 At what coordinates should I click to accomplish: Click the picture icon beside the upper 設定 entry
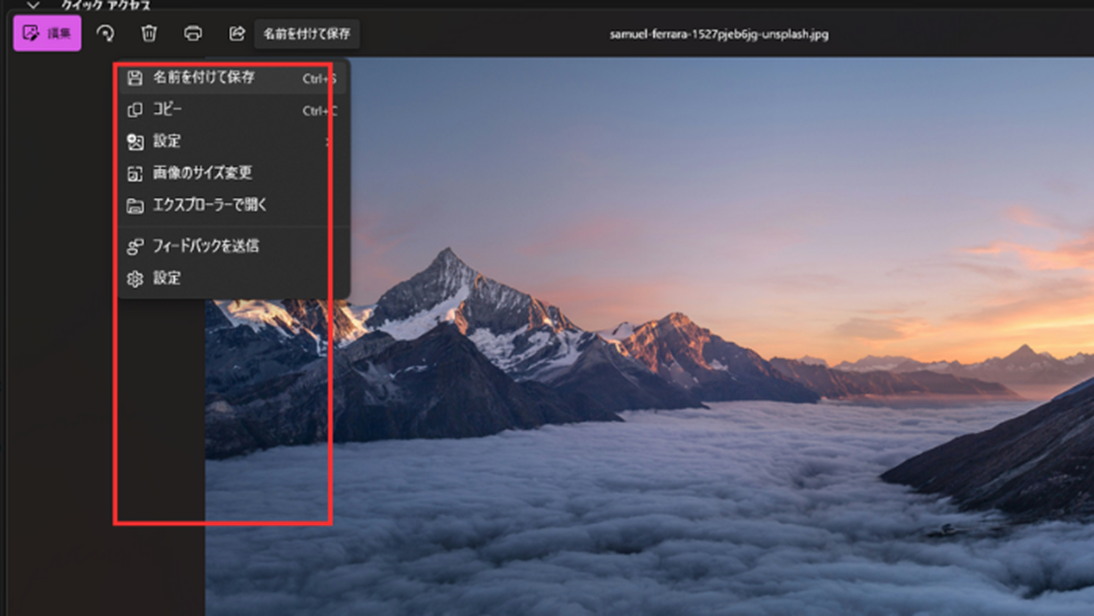[x=135, y=142]
